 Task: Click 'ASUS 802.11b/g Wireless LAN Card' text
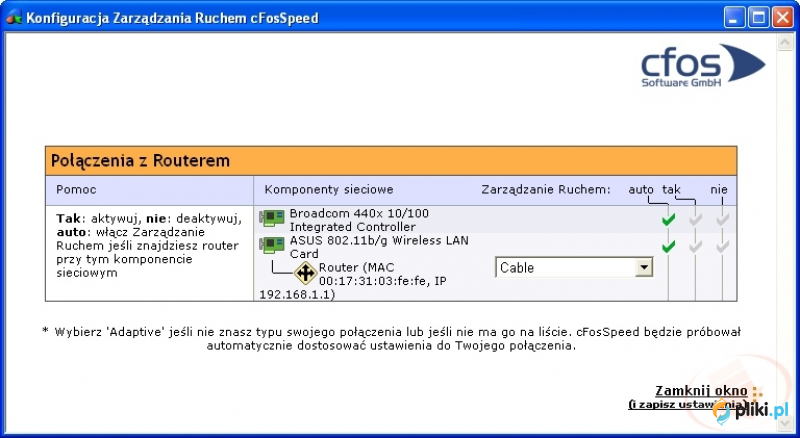click(x=379, y=247)
